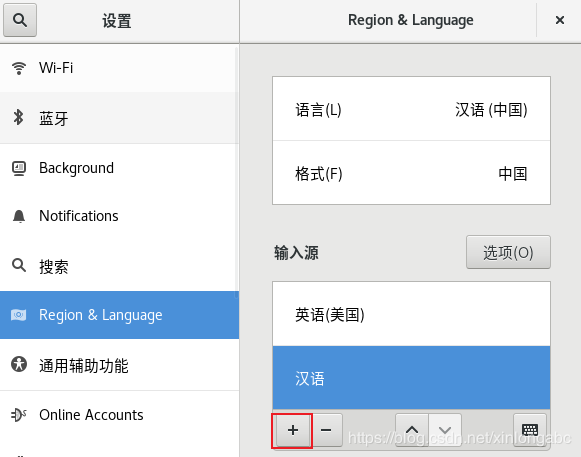Select 英语(美国) input source

(411, 314)
